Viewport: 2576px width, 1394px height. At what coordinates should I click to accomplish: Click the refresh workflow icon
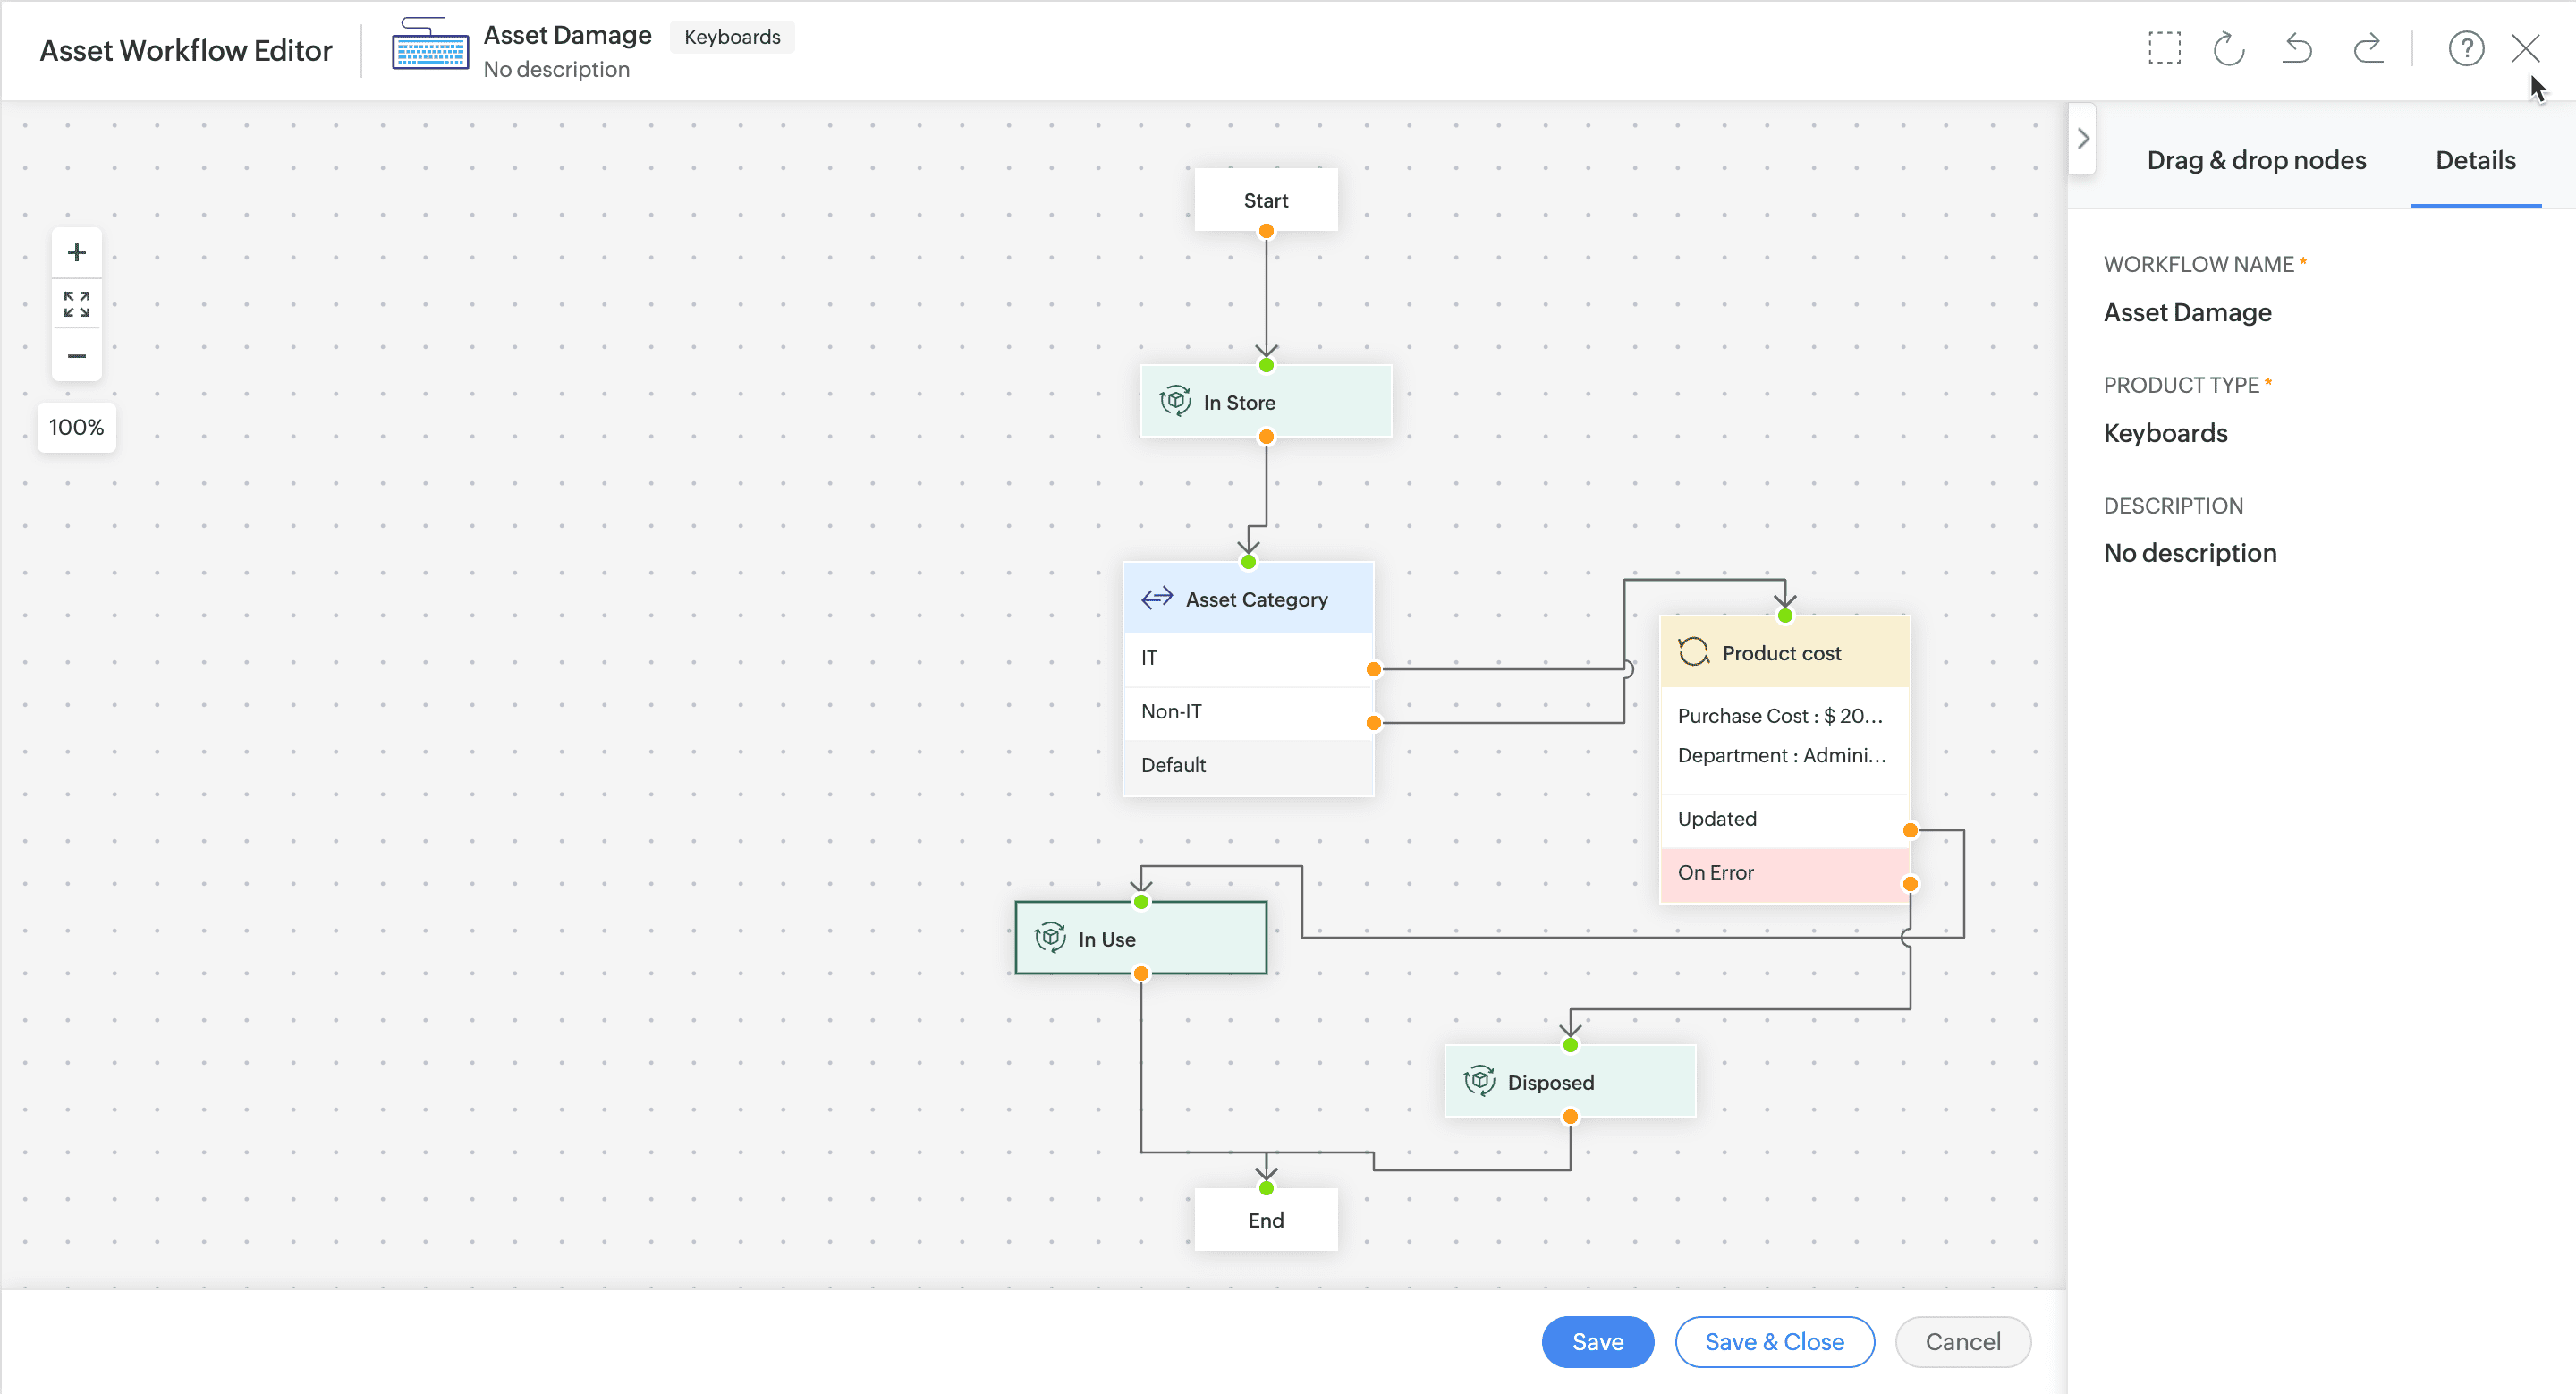pos(2229,48)
